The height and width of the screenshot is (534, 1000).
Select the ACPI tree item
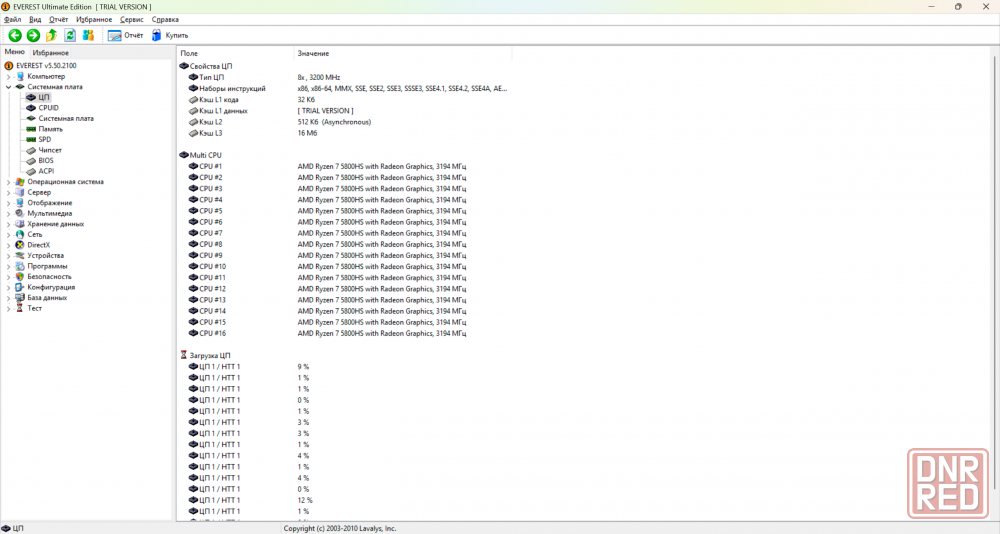46,171
